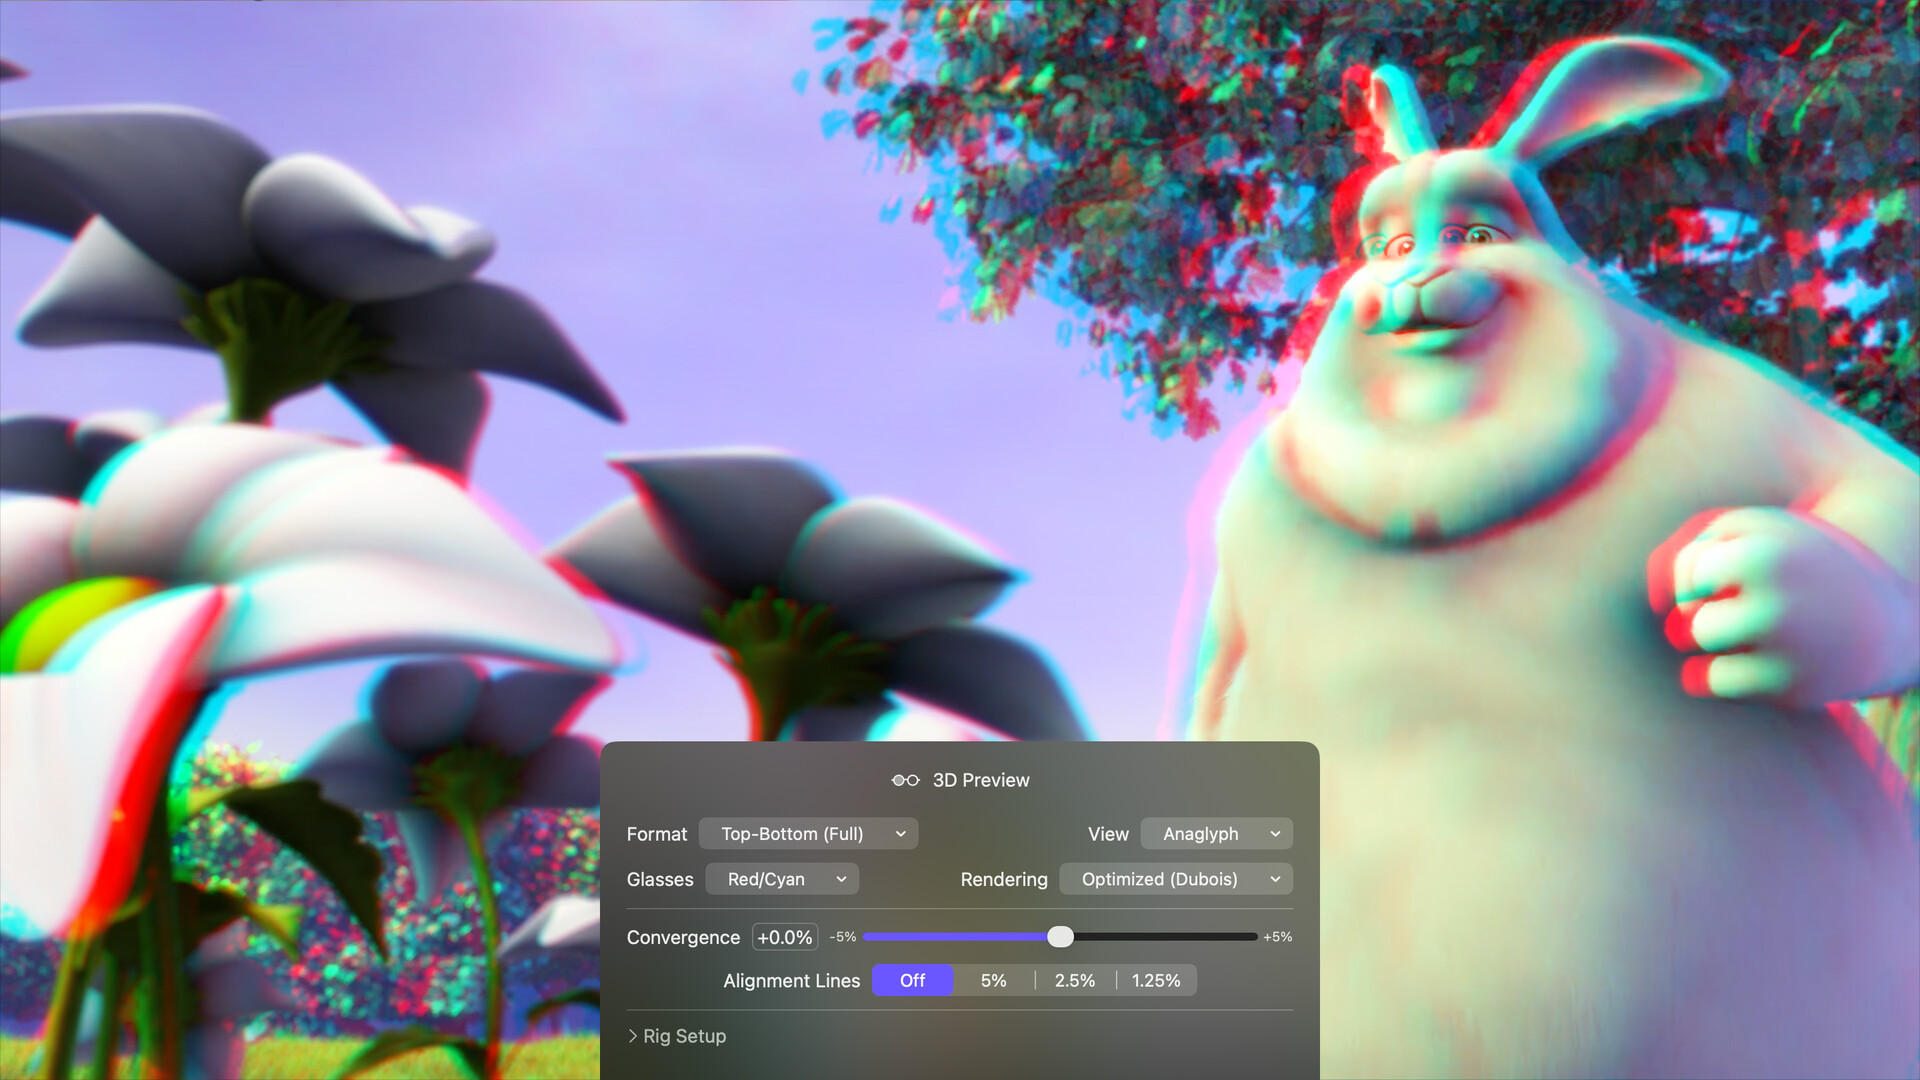The width and height of the screenshot is (1920, 1080).
Task: Open the Rendering dropdown showing Optimized (Dubois)
Action: tap(1176, 879)
